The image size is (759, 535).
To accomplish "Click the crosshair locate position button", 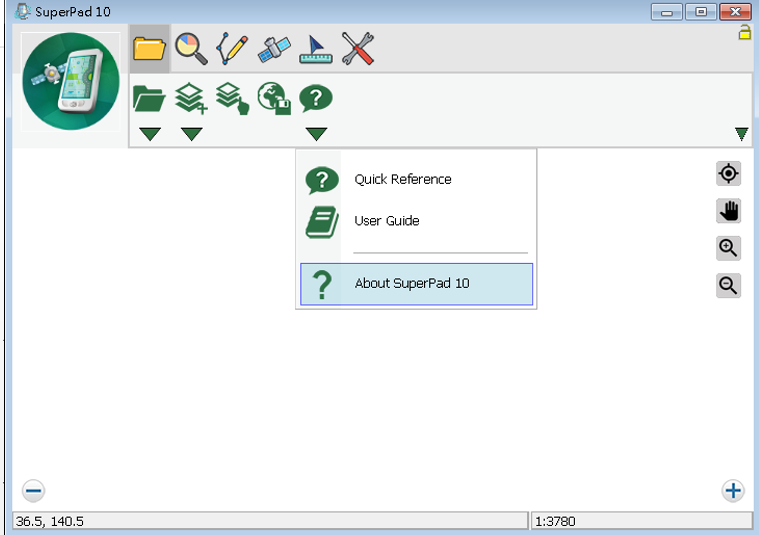I will [729, 173].
